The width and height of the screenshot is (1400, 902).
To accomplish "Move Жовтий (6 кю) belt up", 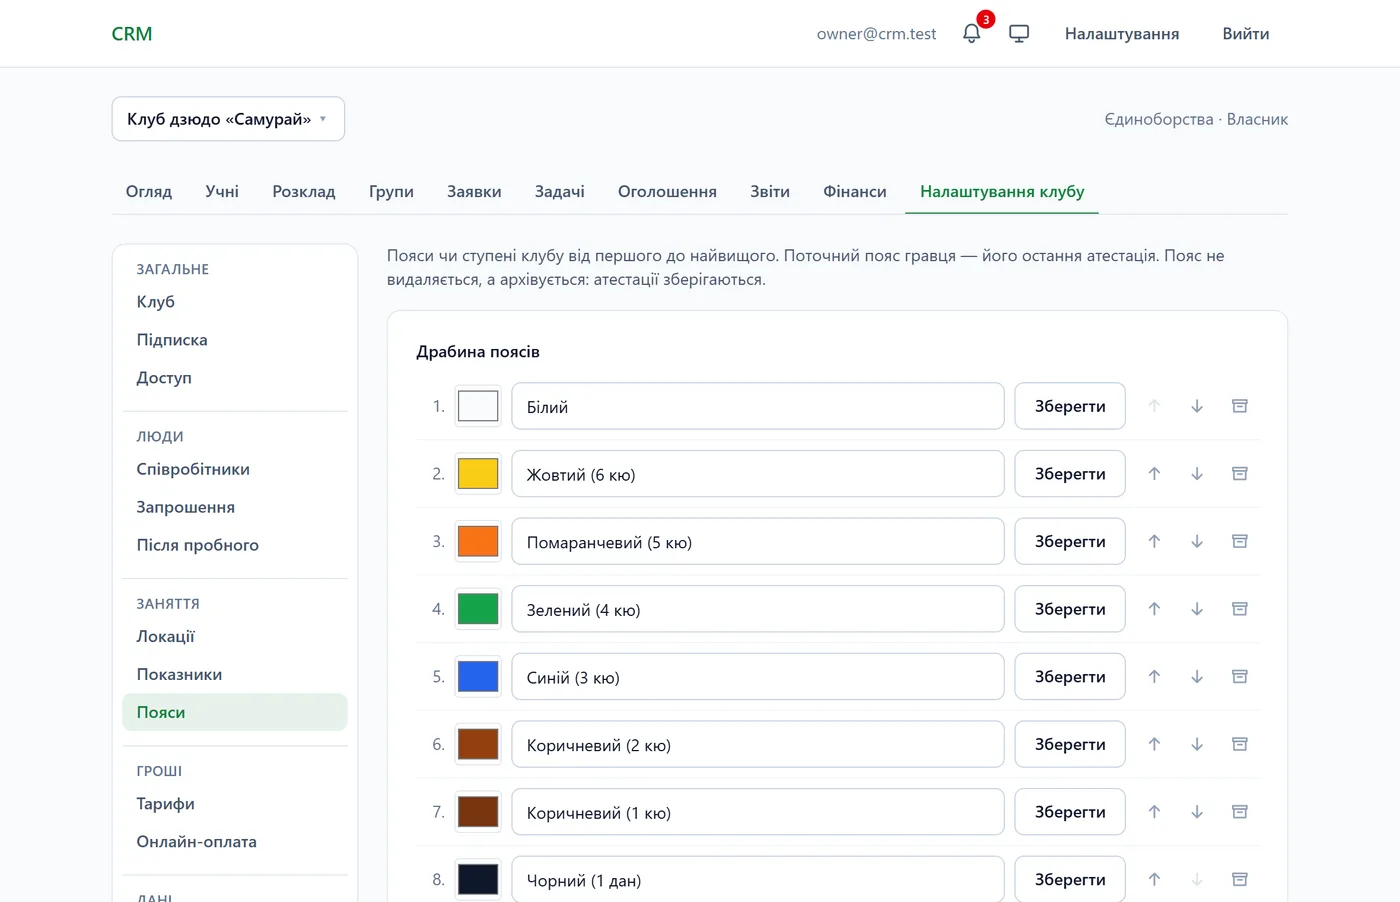I will pyautogui.click(x=1154, y=474).
